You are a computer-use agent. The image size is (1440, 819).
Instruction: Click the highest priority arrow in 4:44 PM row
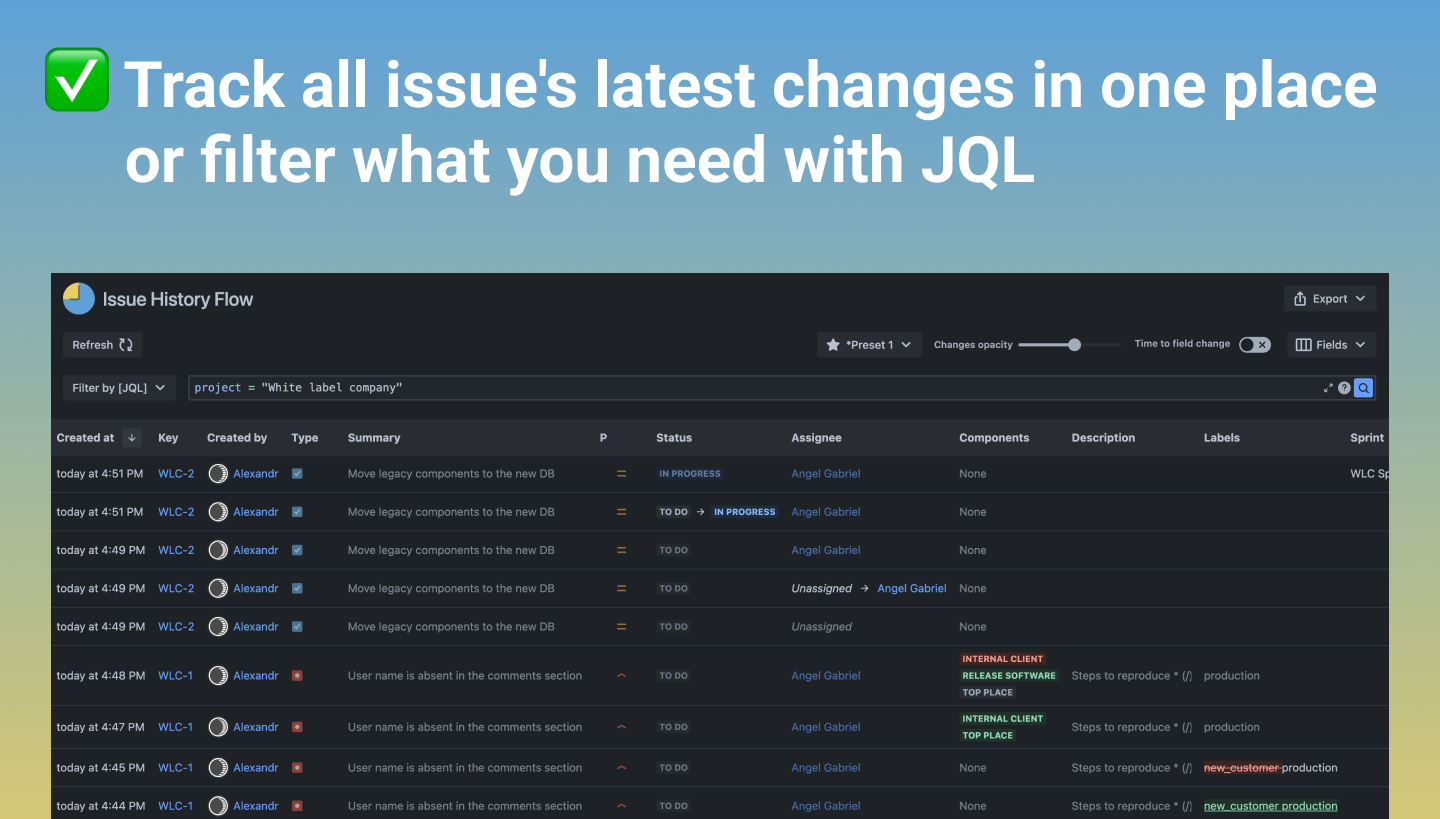point(621,806)
